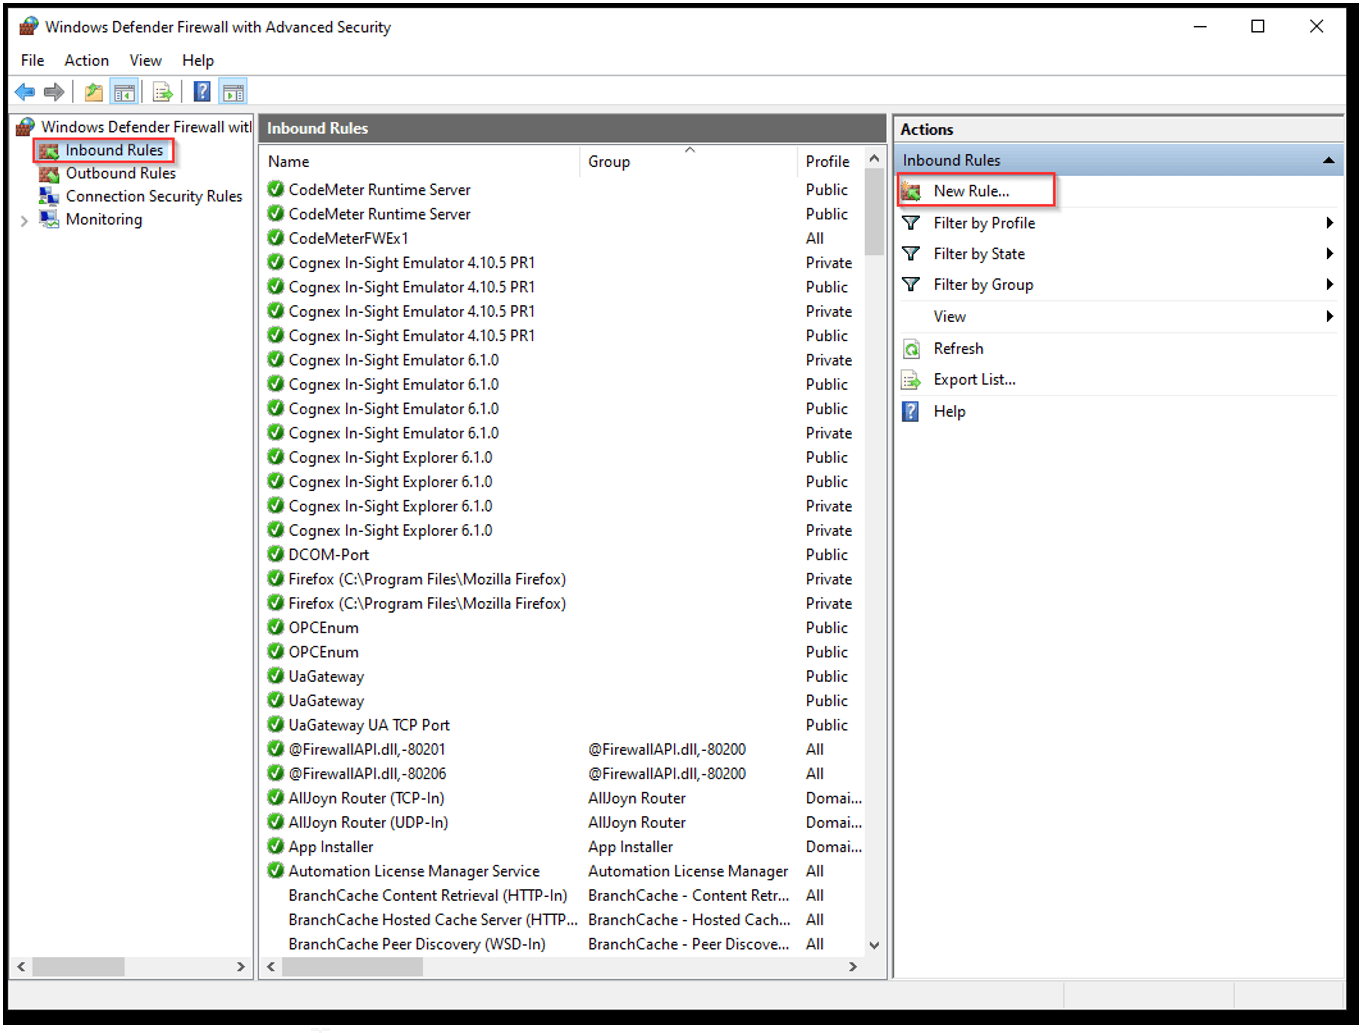The width and height of the screenshot is (1367, 1033).
Task: Sort rules by the Profile column header
Action: coord(829,162)
